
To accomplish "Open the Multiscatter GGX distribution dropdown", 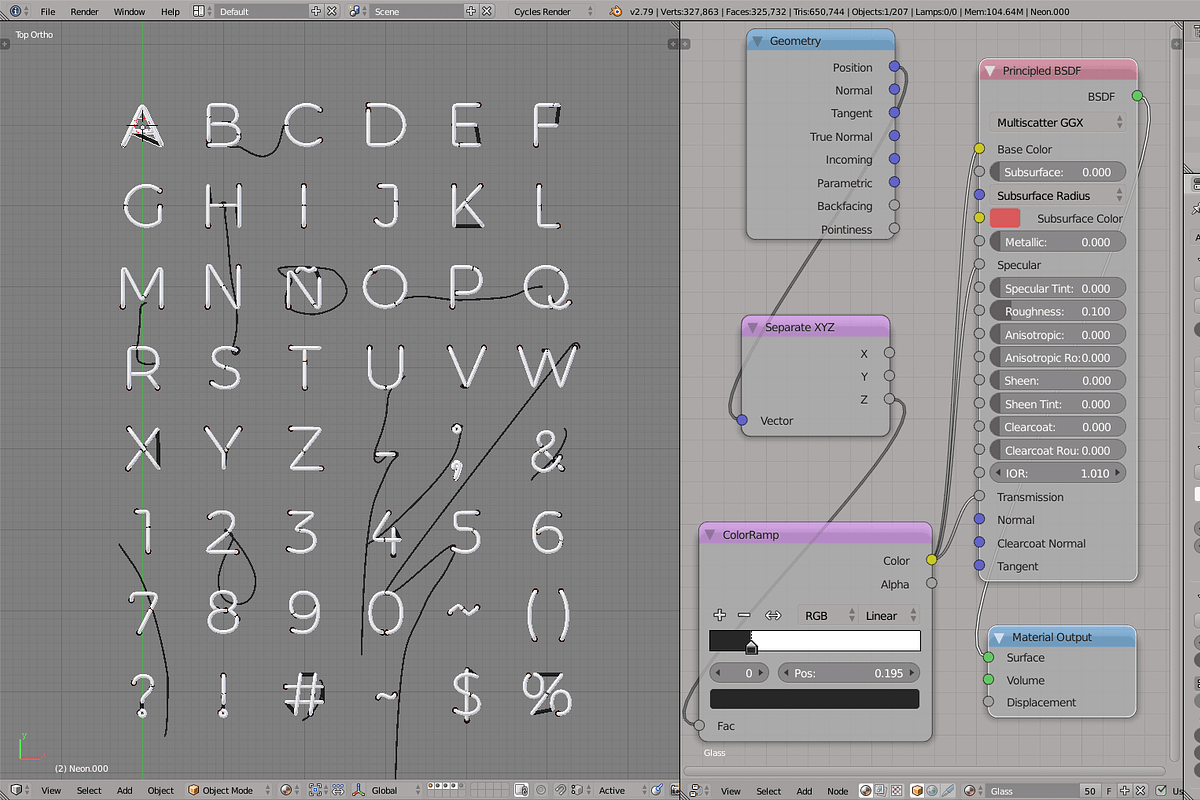I will pyautogui.click(x=1058, y=122).
